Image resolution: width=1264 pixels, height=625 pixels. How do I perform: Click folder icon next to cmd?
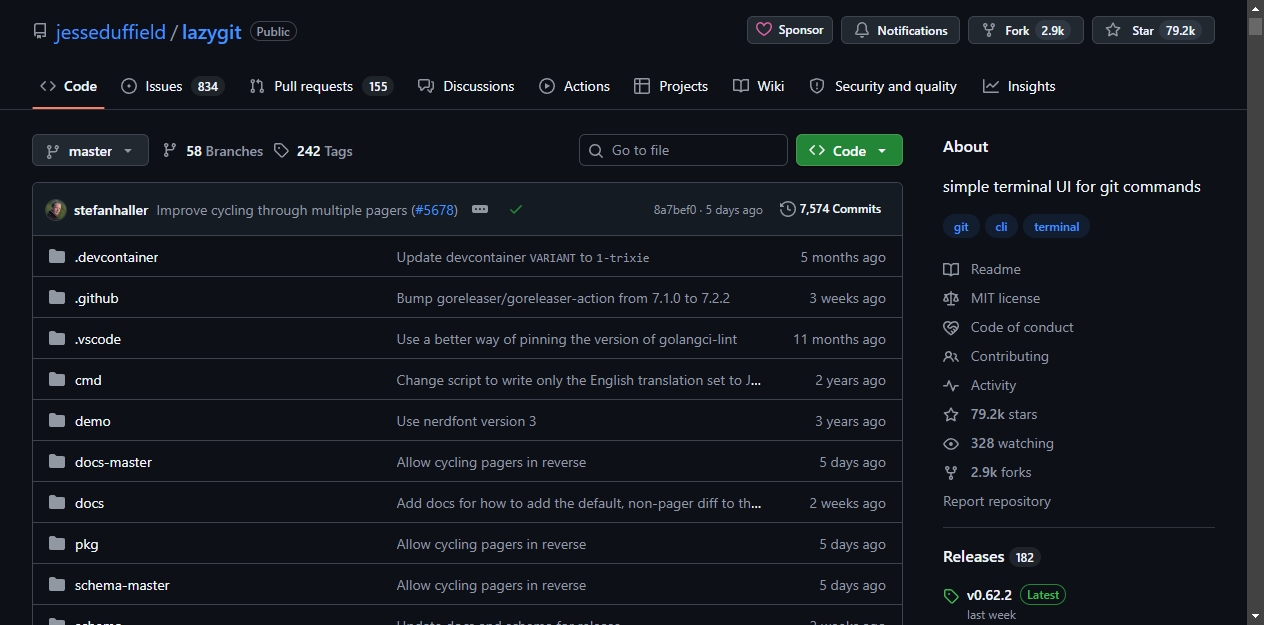click(x=57, y=380)
